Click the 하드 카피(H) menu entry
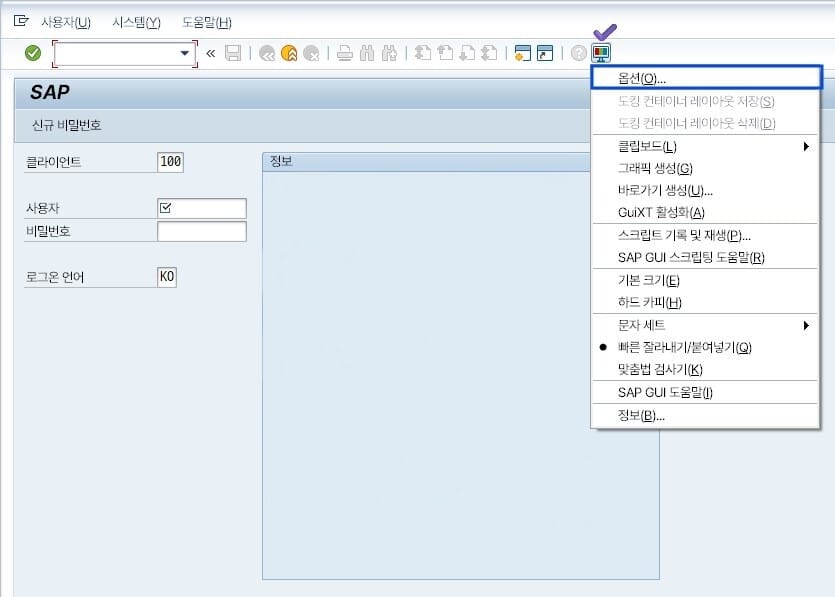The height and width of the screenshot is (597, 835). click(650, 302)
